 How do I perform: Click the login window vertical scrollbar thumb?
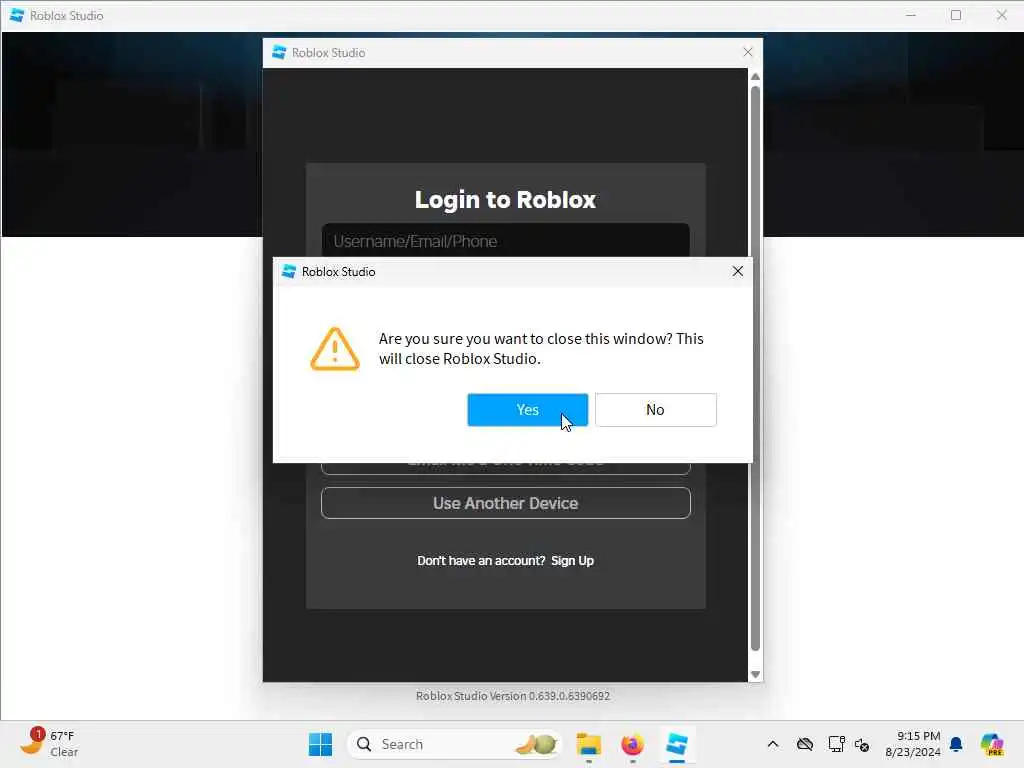point(755,368)
